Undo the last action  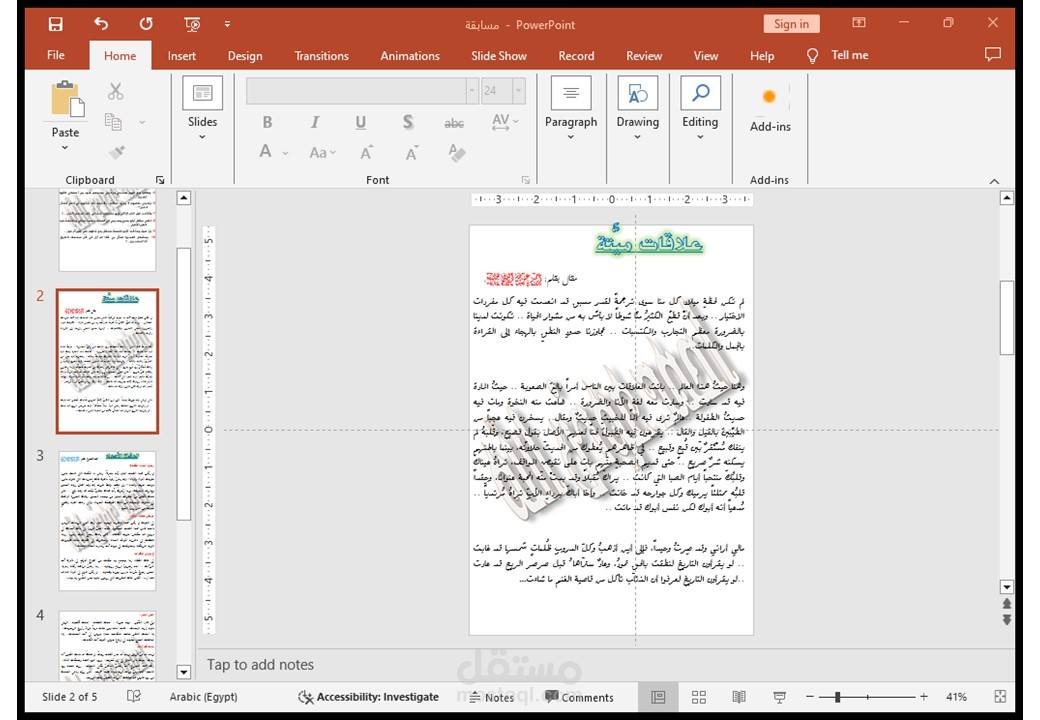click(101, 25)
